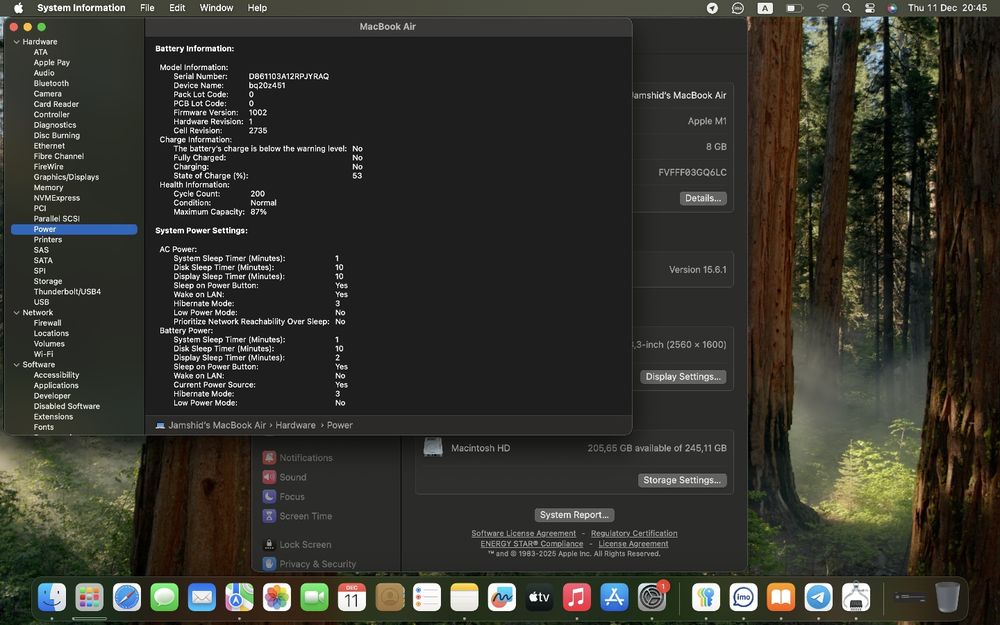1000x625 pixels.
Task: Select Power in the Hardware list
Action: (x=74, y=229)
